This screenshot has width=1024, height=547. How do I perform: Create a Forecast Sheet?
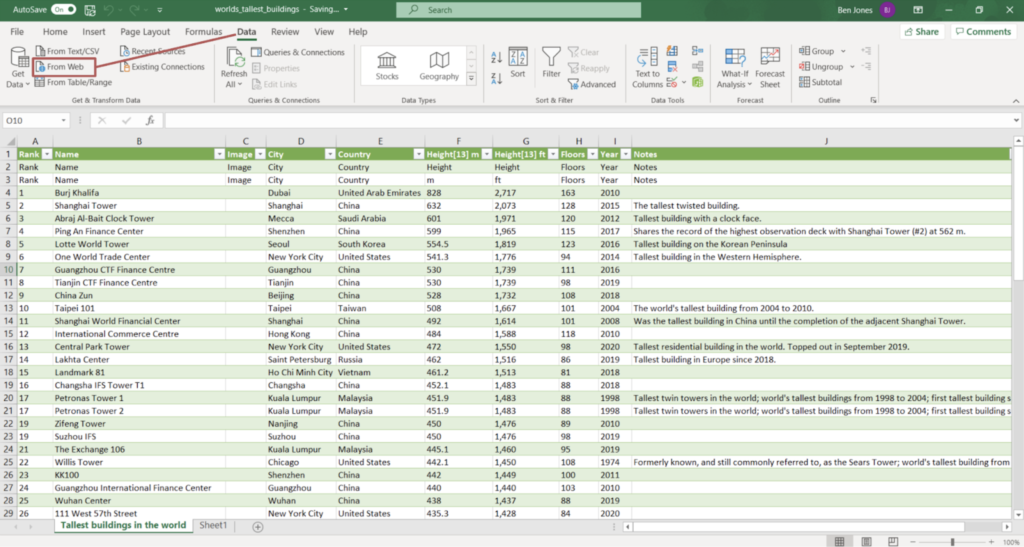point(770,68)
